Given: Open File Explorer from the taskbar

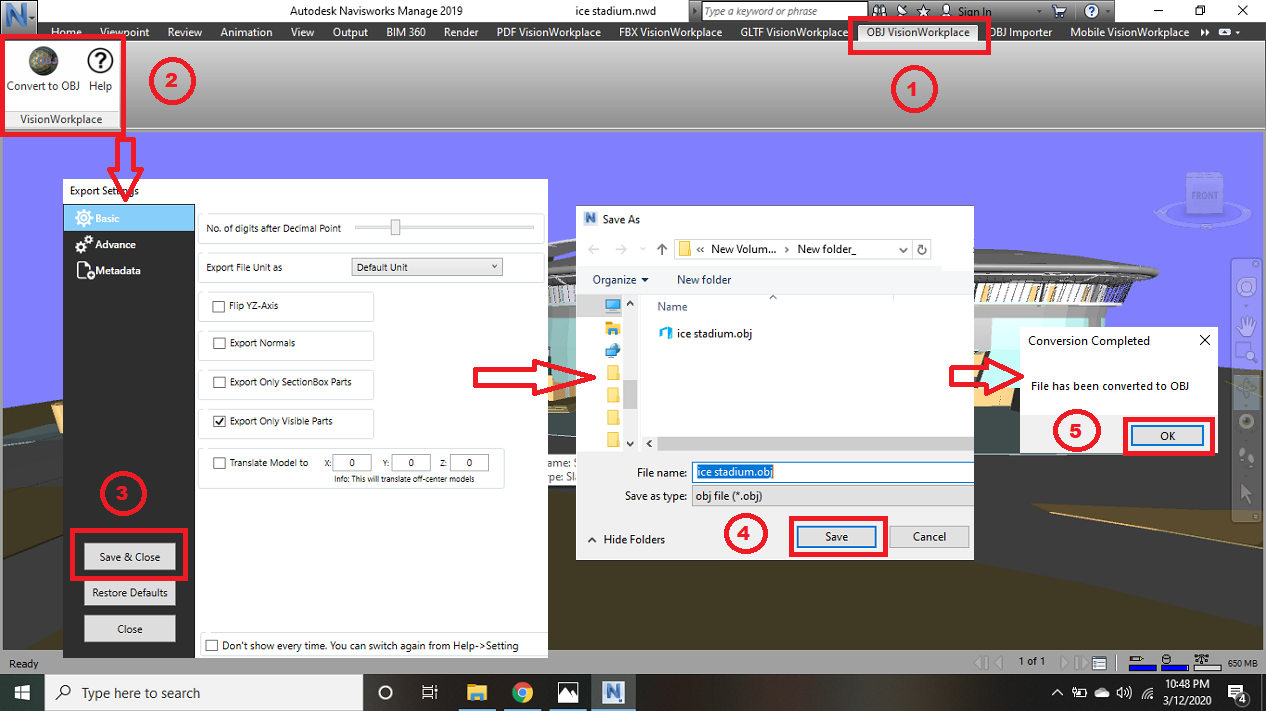Looking at the screenshot, I should [x=477, y=692].
